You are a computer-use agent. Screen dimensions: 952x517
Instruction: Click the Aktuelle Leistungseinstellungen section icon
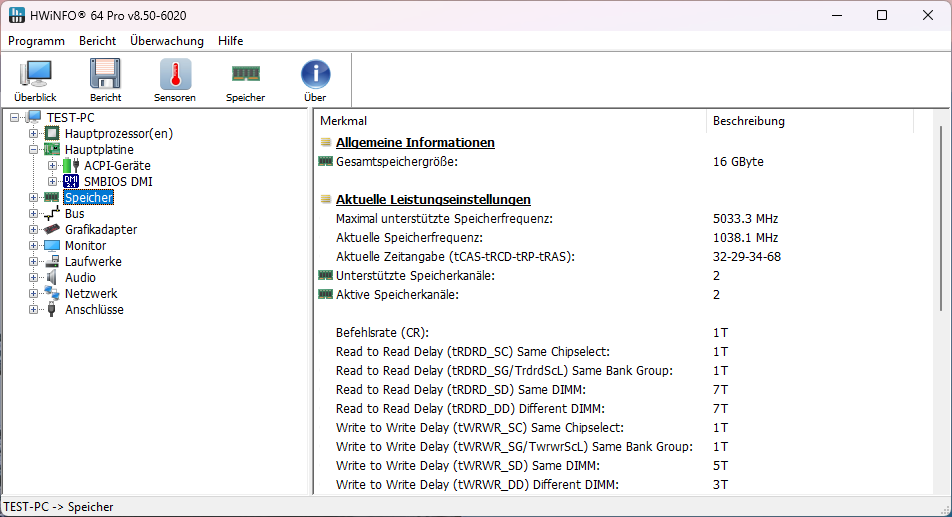pyautogui.click(x=325, y=200)
